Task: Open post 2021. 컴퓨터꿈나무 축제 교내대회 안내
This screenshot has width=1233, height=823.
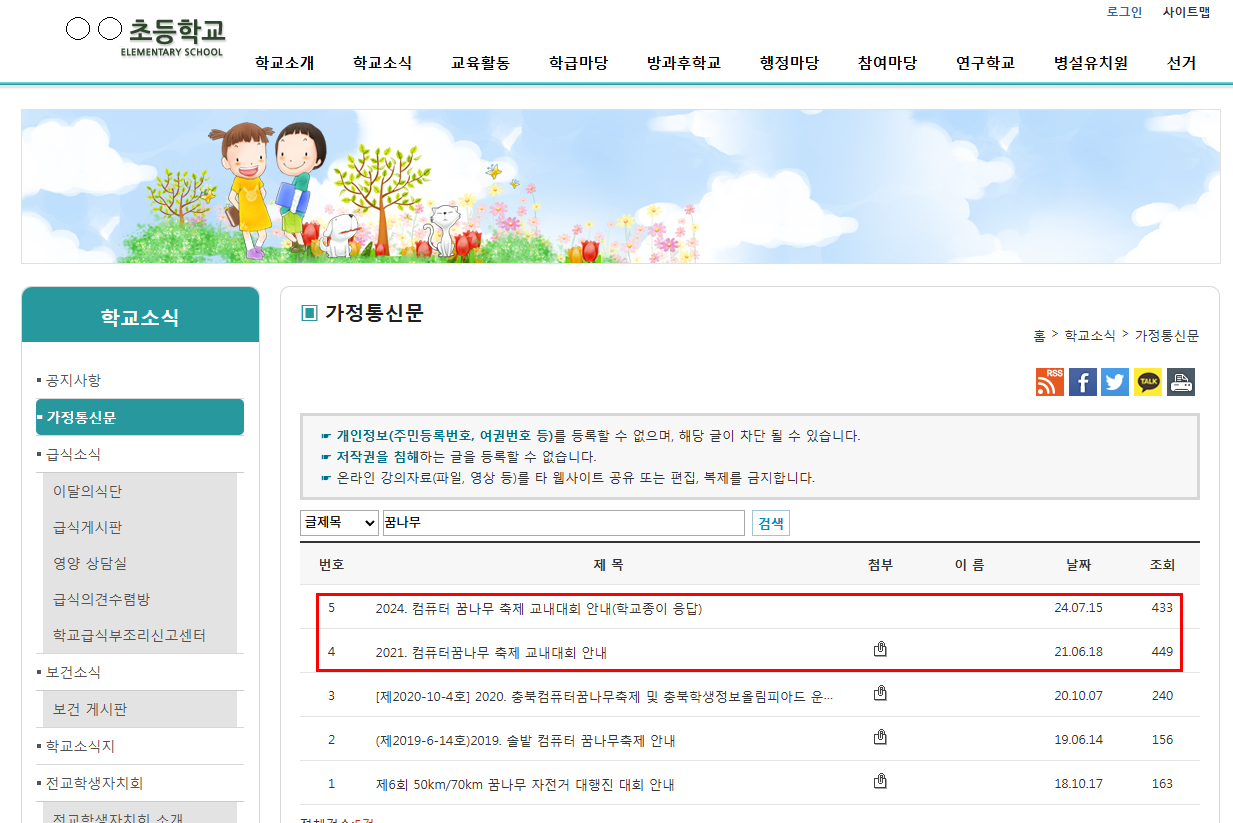Action: 491,652
